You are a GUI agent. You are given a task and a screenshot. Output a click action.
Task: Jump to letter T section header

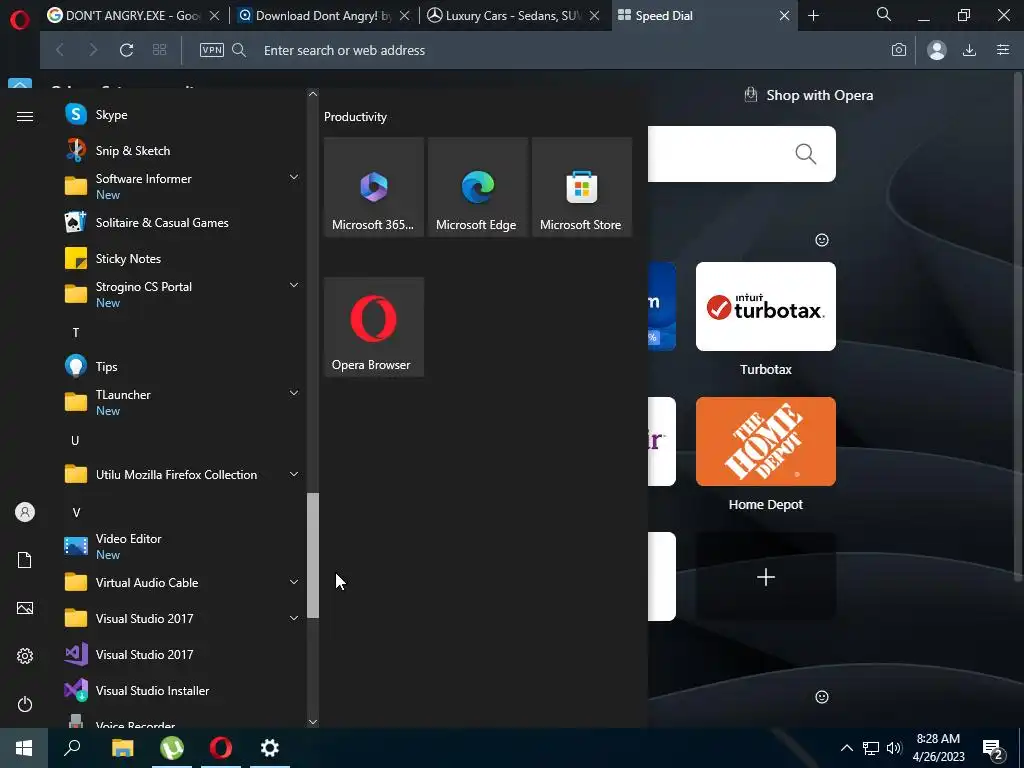[x=76, y=332]
